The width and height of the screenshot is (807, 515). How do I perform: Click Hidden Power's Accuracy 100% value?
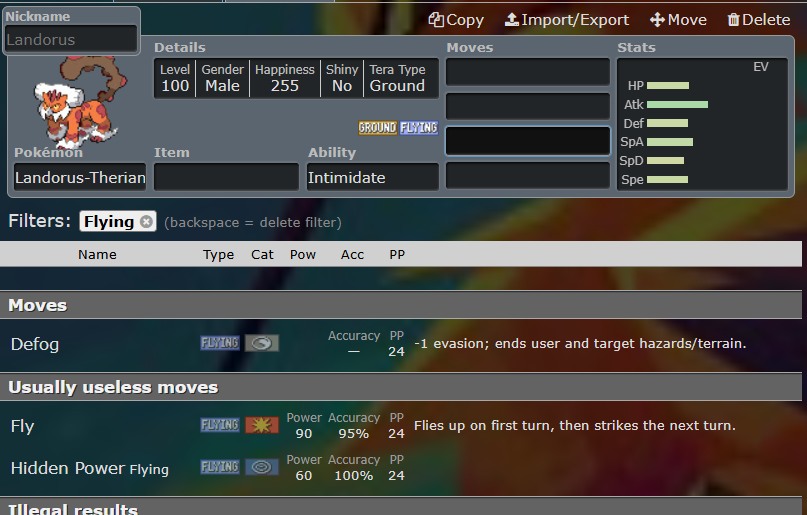tap(354, 476)
